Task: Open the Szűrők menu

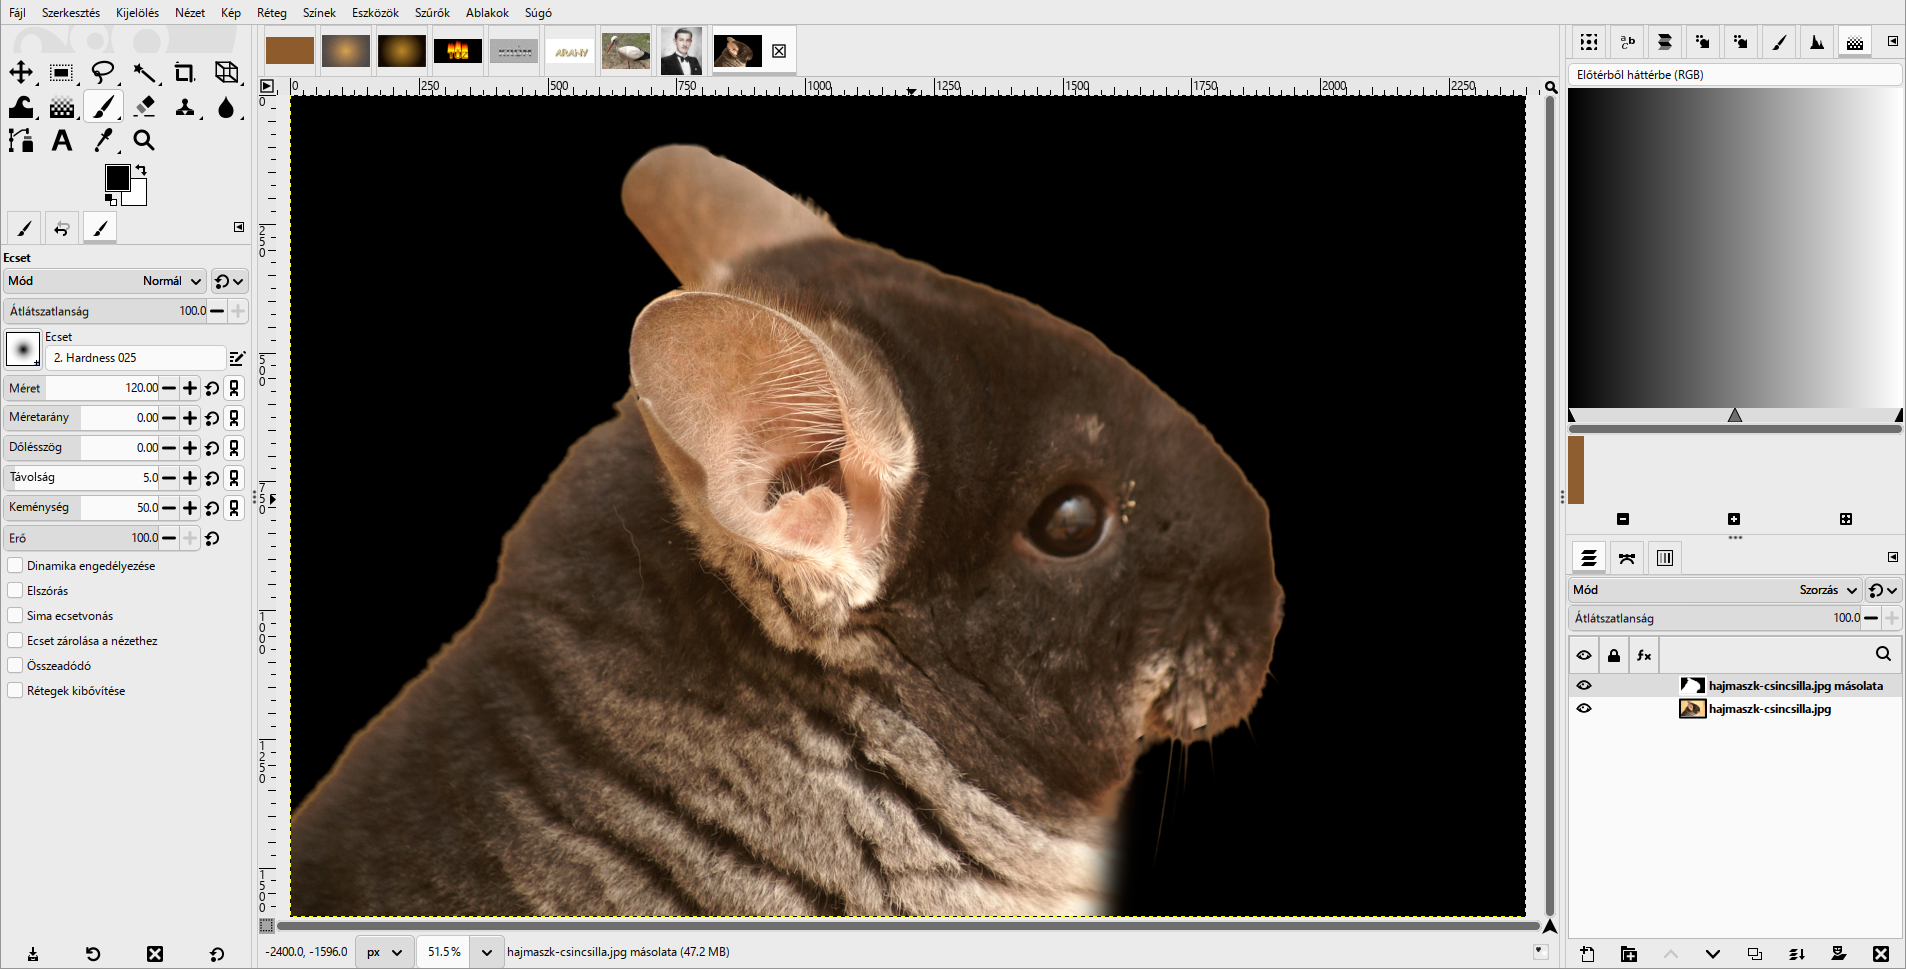Action: point(432,13)
